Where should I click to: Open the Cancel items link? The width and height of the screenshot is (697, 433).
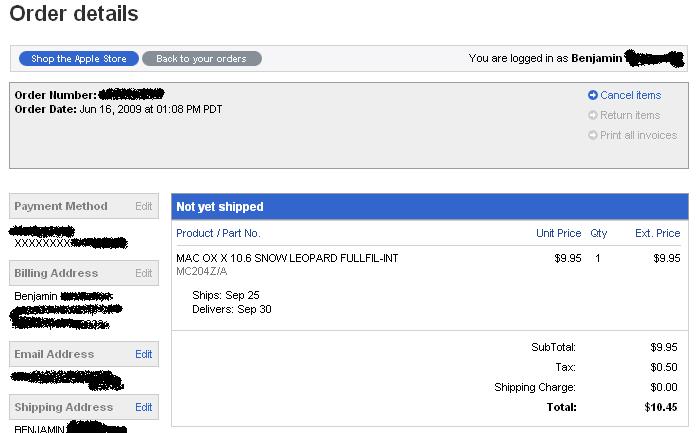coord(630,95)
